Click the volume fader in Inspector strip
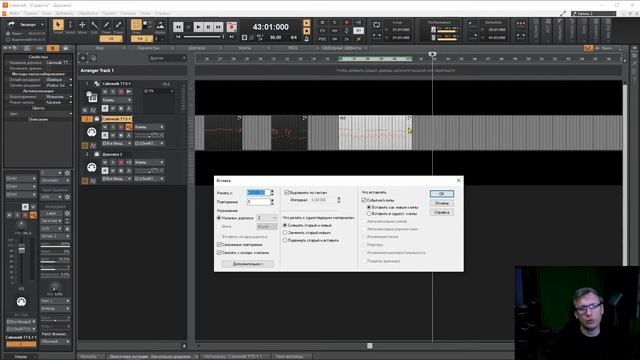The image size is (640, 360). pyautogui.click(x=22, y=248)
